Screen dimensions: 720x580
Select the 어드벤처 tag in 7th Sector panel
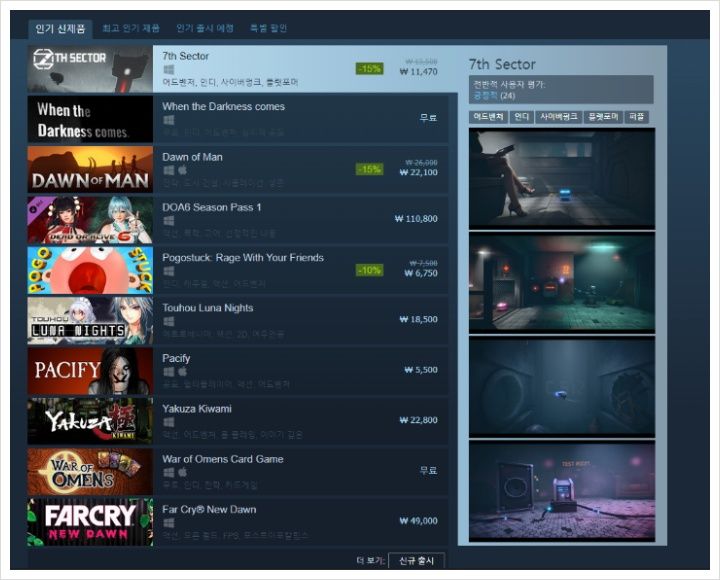[489, 117]
